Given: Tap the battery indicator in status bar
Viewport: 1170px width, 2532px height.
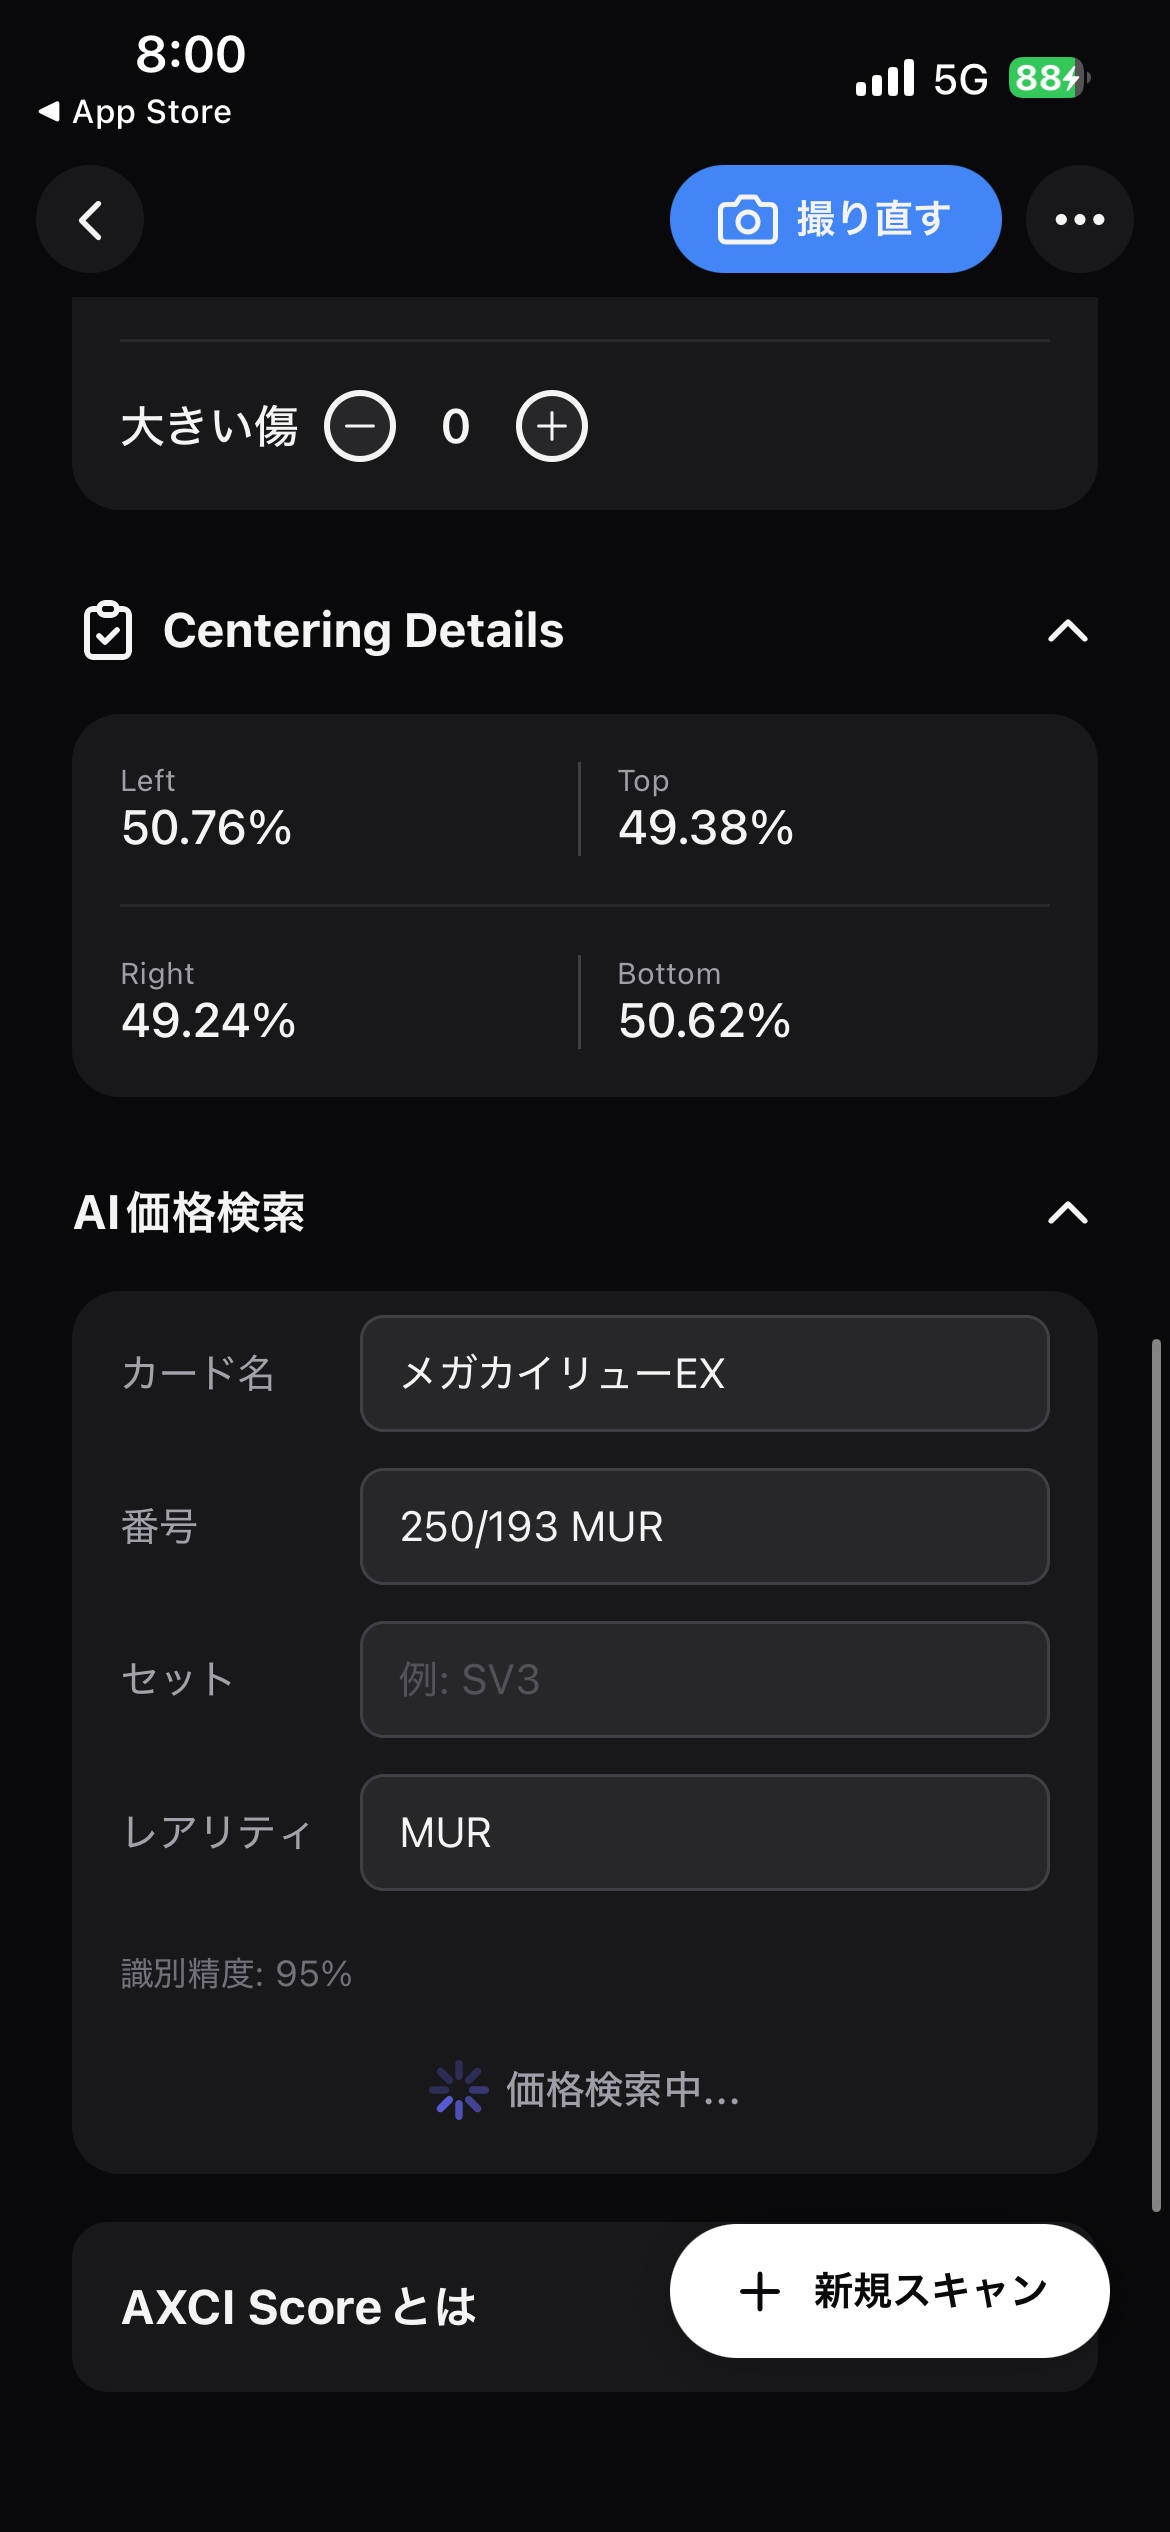Looking at the screenshot, I should [x=1048, y=78].
